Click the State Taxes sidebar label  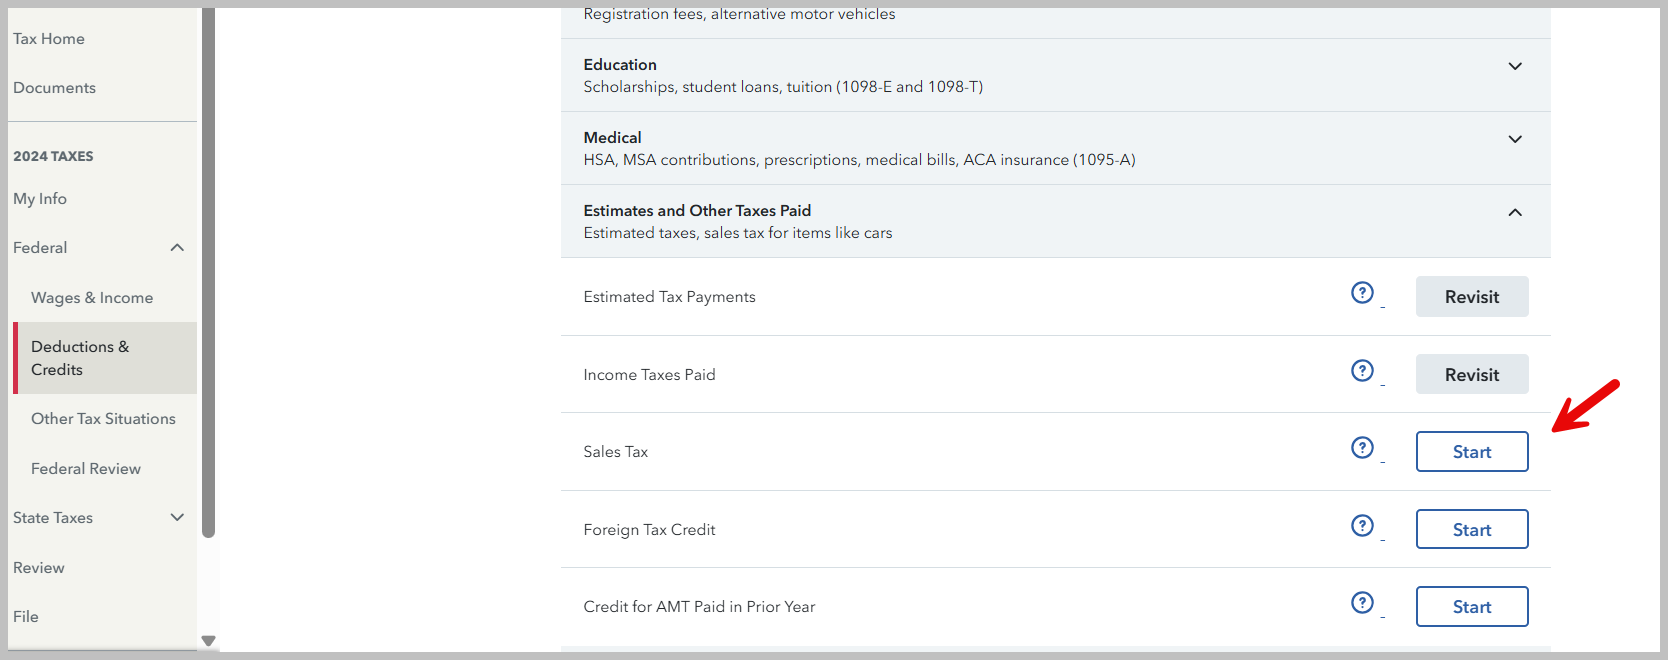tap(53, 518)
